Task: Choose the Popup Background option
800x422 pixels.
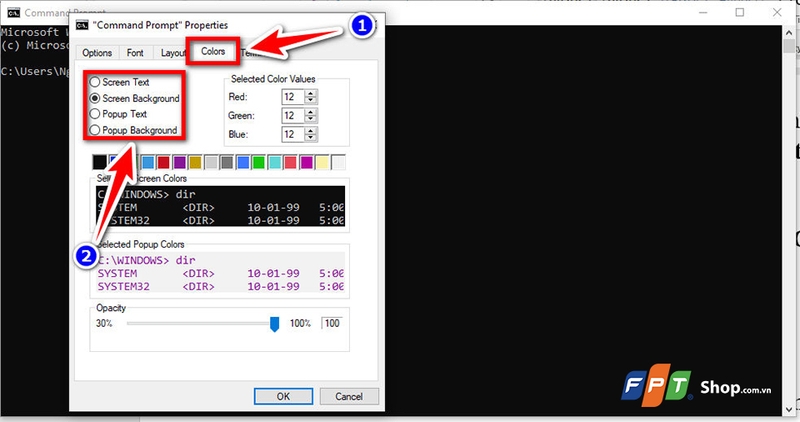Action: [x=95, y=130]
